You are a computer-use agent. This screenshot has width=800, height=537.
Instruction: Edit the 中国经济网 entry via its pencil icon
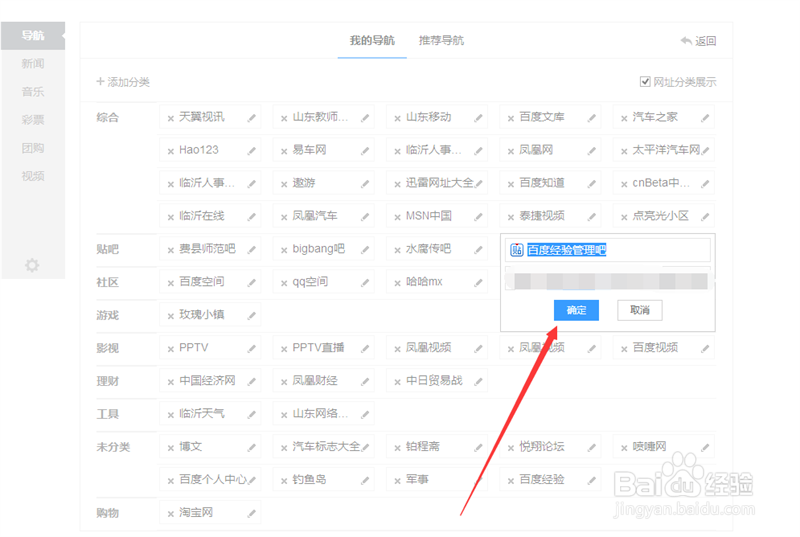[252, 381]
